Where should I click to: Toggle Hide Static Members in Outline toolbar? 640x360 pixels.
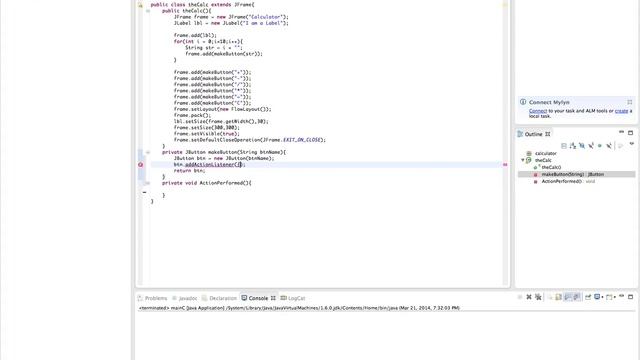pyautogui.click(x=591, y=146)
